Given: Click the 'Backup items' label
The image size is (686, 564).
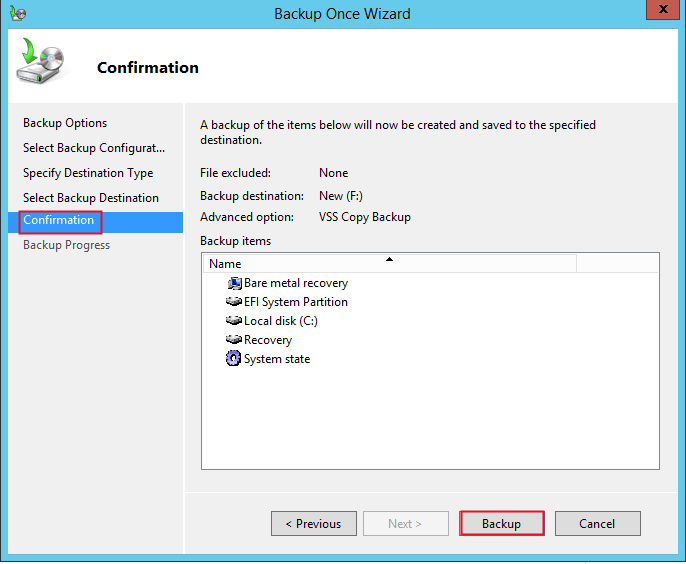Looking at the screenshot, I should [235, 241].
